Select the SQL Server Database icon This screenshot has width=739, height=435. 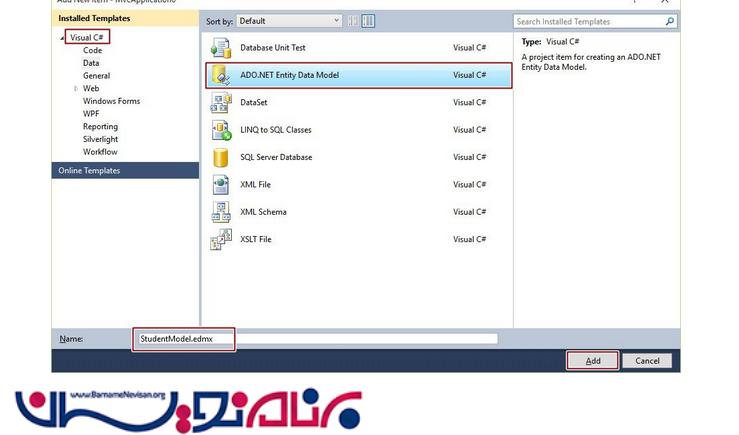pos(221,157)
